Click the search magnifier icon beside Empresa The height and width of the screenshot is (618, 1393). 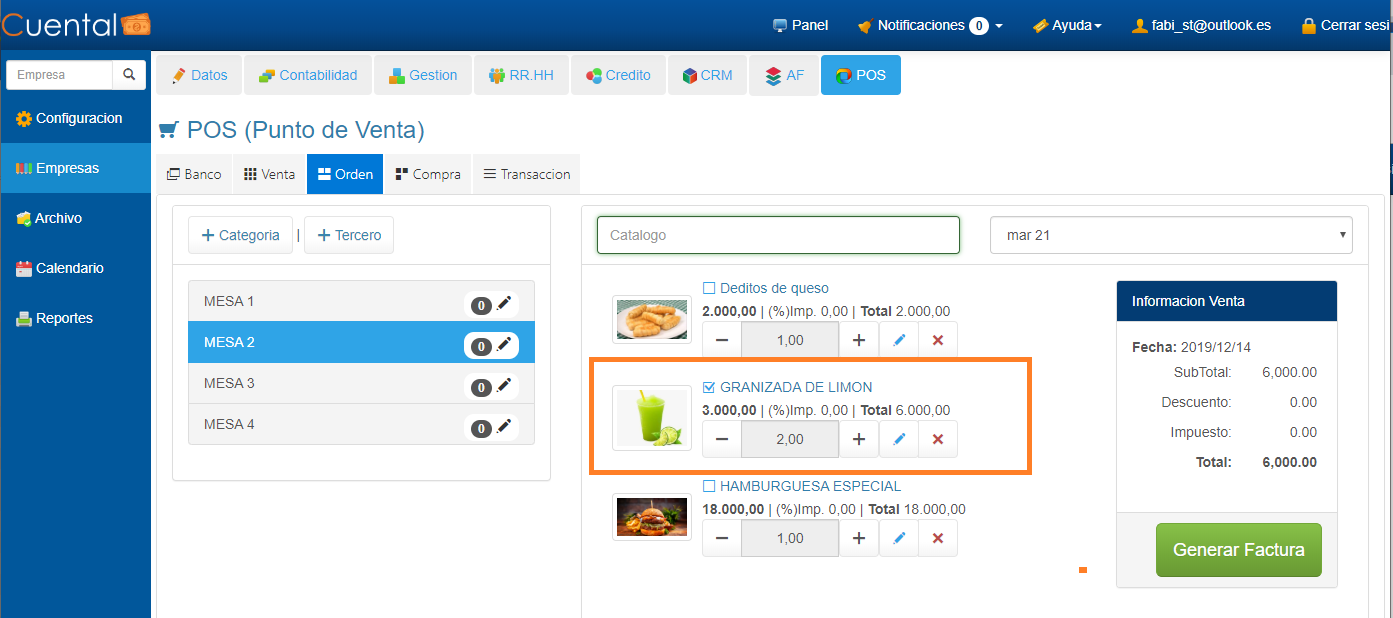(x=129, y=75)
